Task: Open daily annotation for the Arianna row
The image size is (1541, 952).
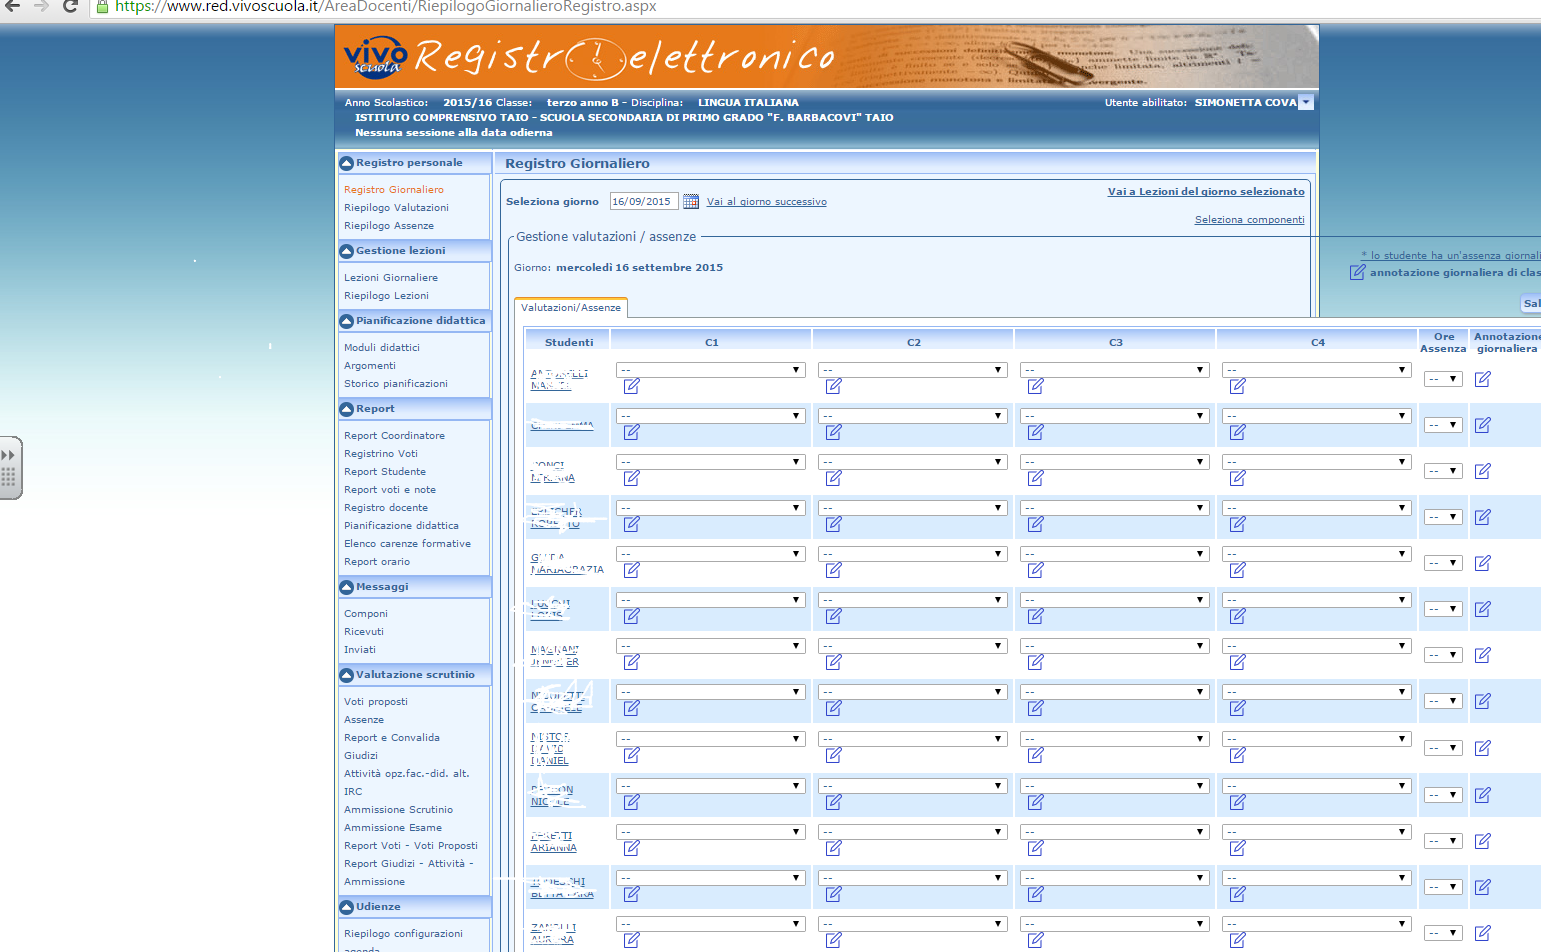Action: pos(1483,841)
